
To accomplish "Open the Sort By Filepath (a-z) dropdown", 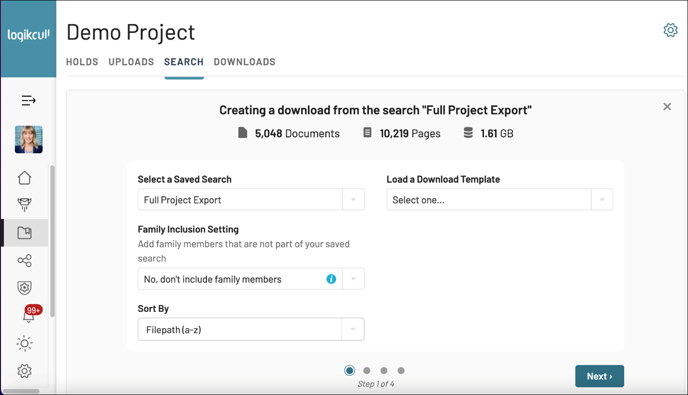I will (x=251, y=329).
